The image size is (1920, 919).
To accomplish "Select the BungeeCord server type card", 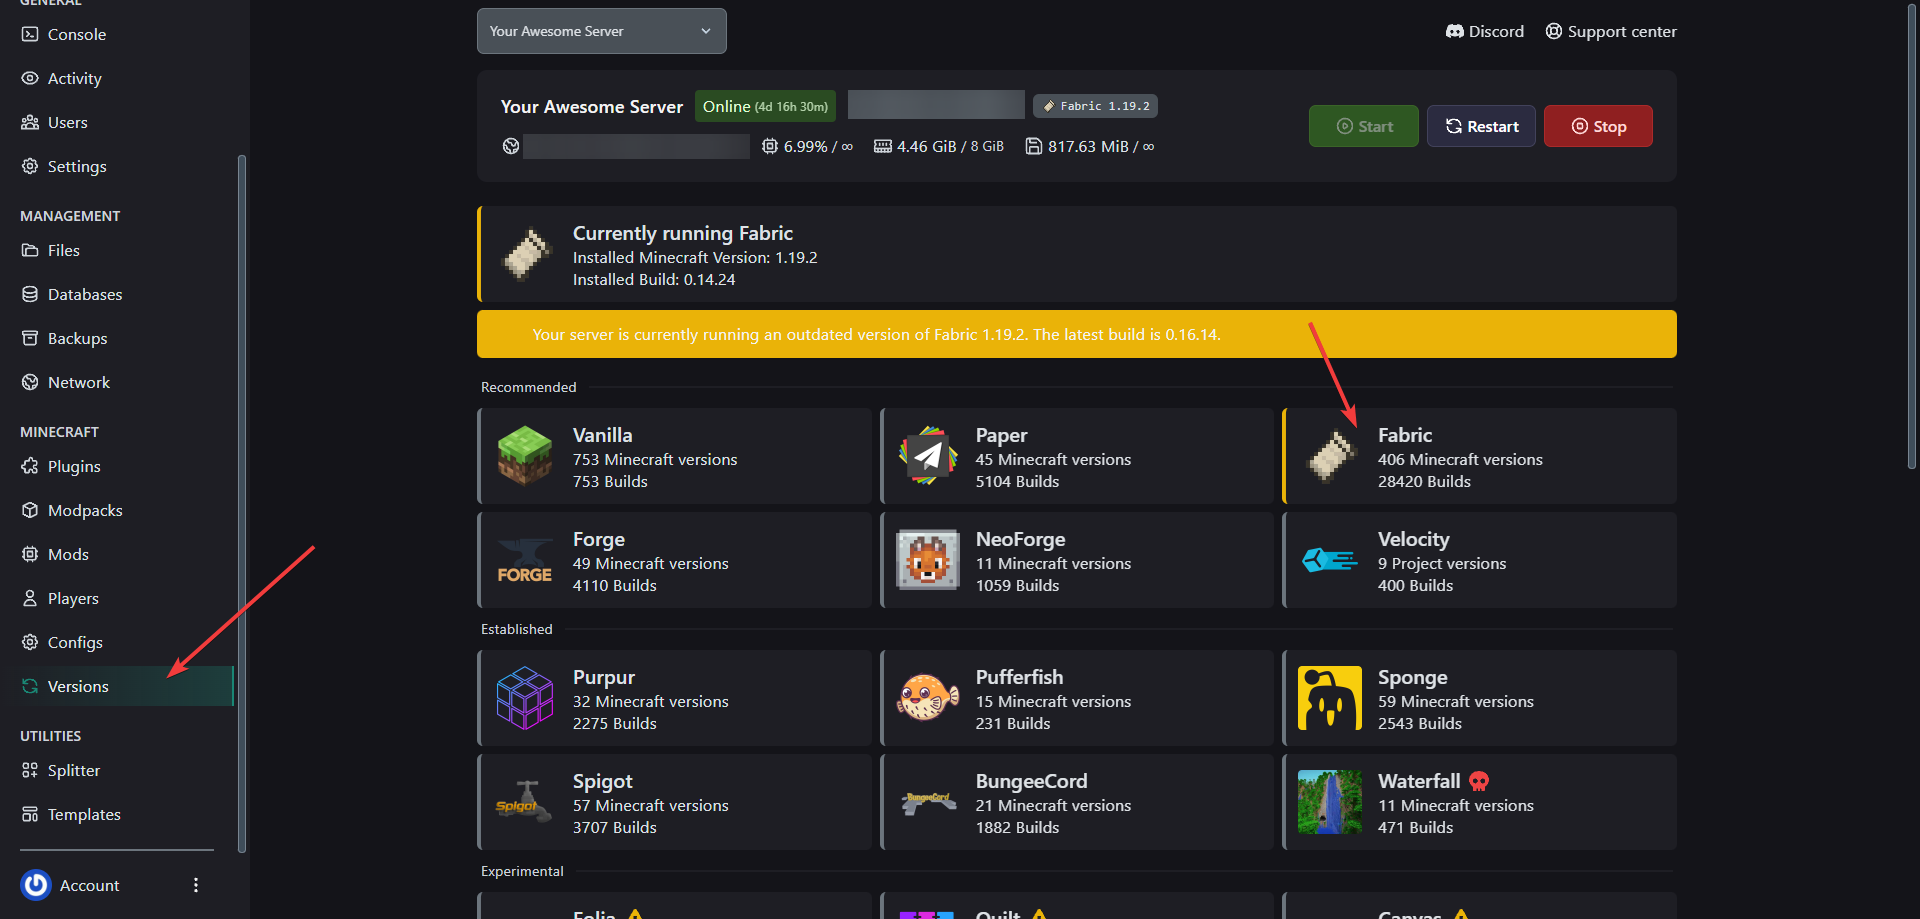I will (1077, 802).
